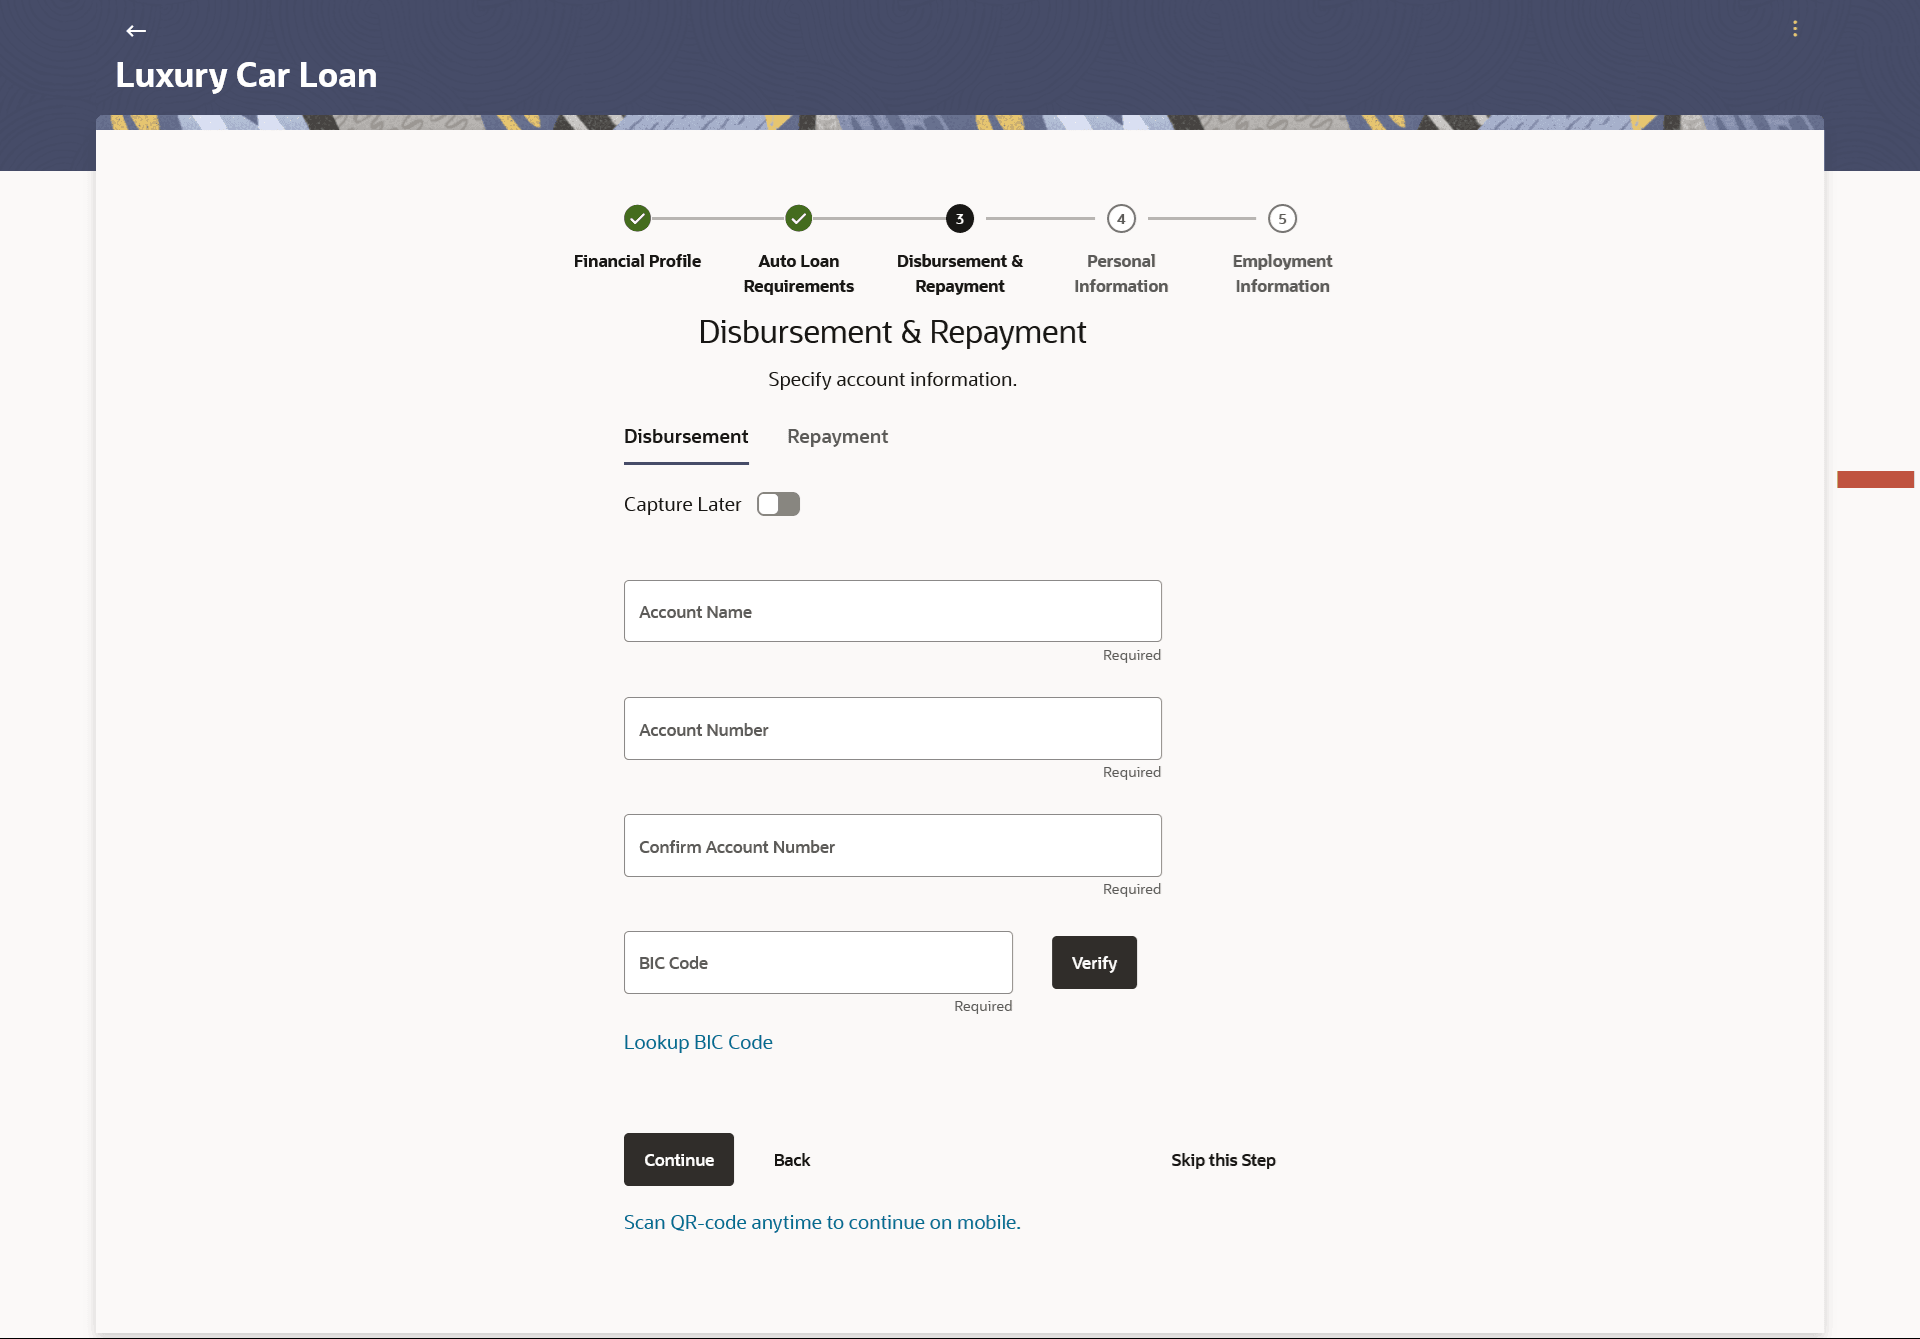Screen dimensions: 1920x1339
Task: Open the Lookup BIC Code link
Action: point(698,1042)
